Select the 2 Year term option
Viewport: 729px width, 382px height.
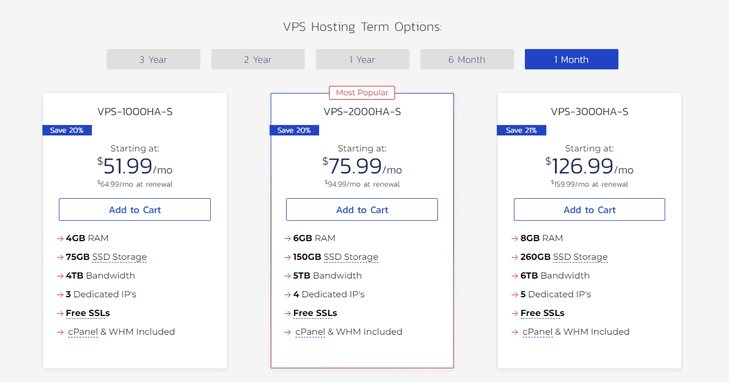[258, 59]
